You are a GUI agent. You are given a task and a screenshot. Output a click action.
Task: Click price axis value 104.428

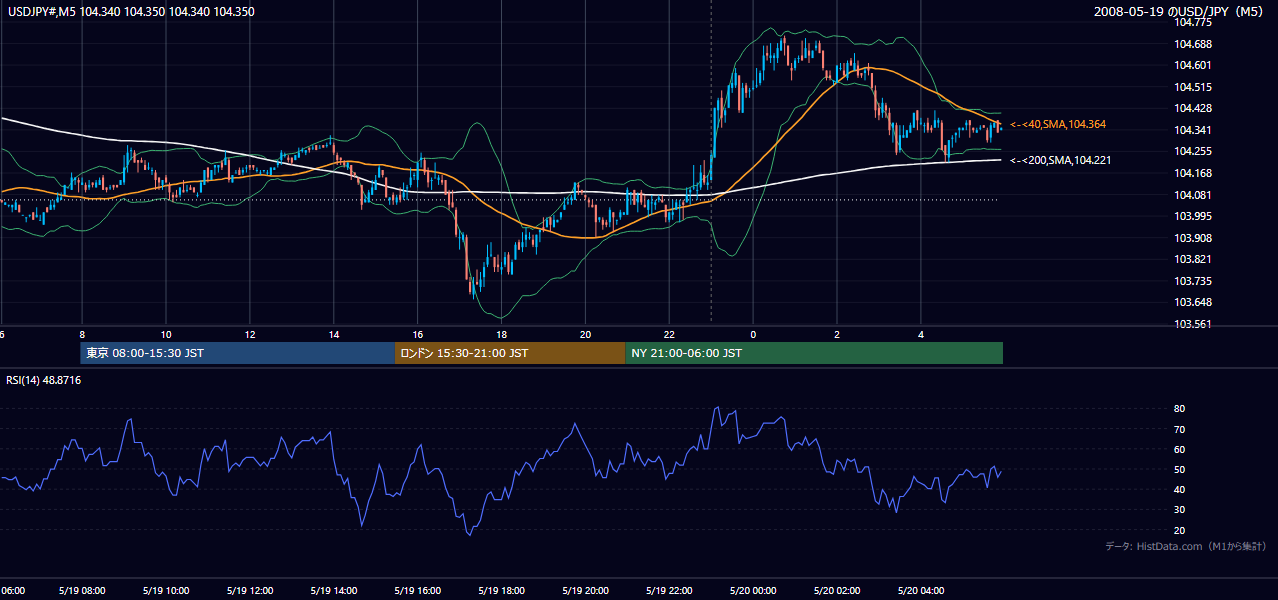[x=1194, y=108]
